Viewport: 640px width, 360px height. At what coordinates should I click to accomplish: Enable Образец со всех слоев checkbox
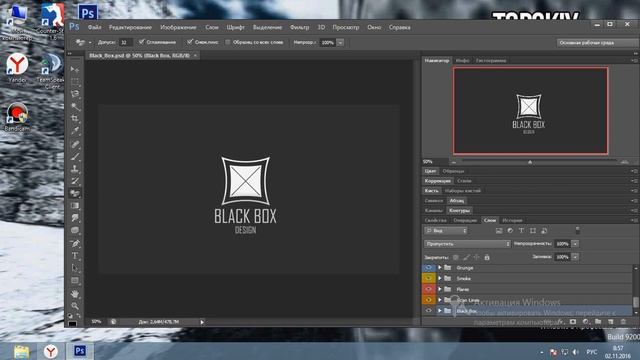228,42
